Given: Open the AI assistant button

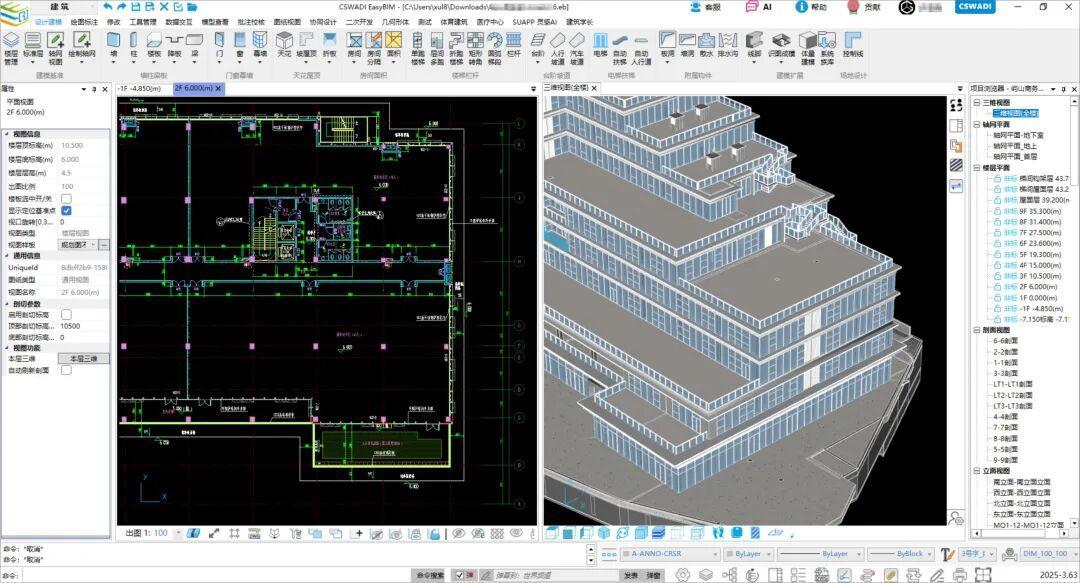Looking at the screenshot, I should coord(759,7).
